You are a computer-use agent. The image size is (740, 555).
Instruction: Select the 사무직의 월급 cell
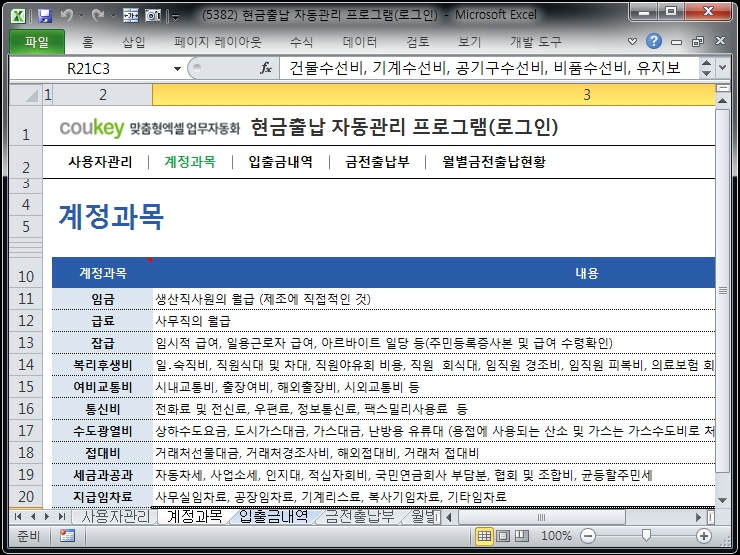click(x=433, y=321)
